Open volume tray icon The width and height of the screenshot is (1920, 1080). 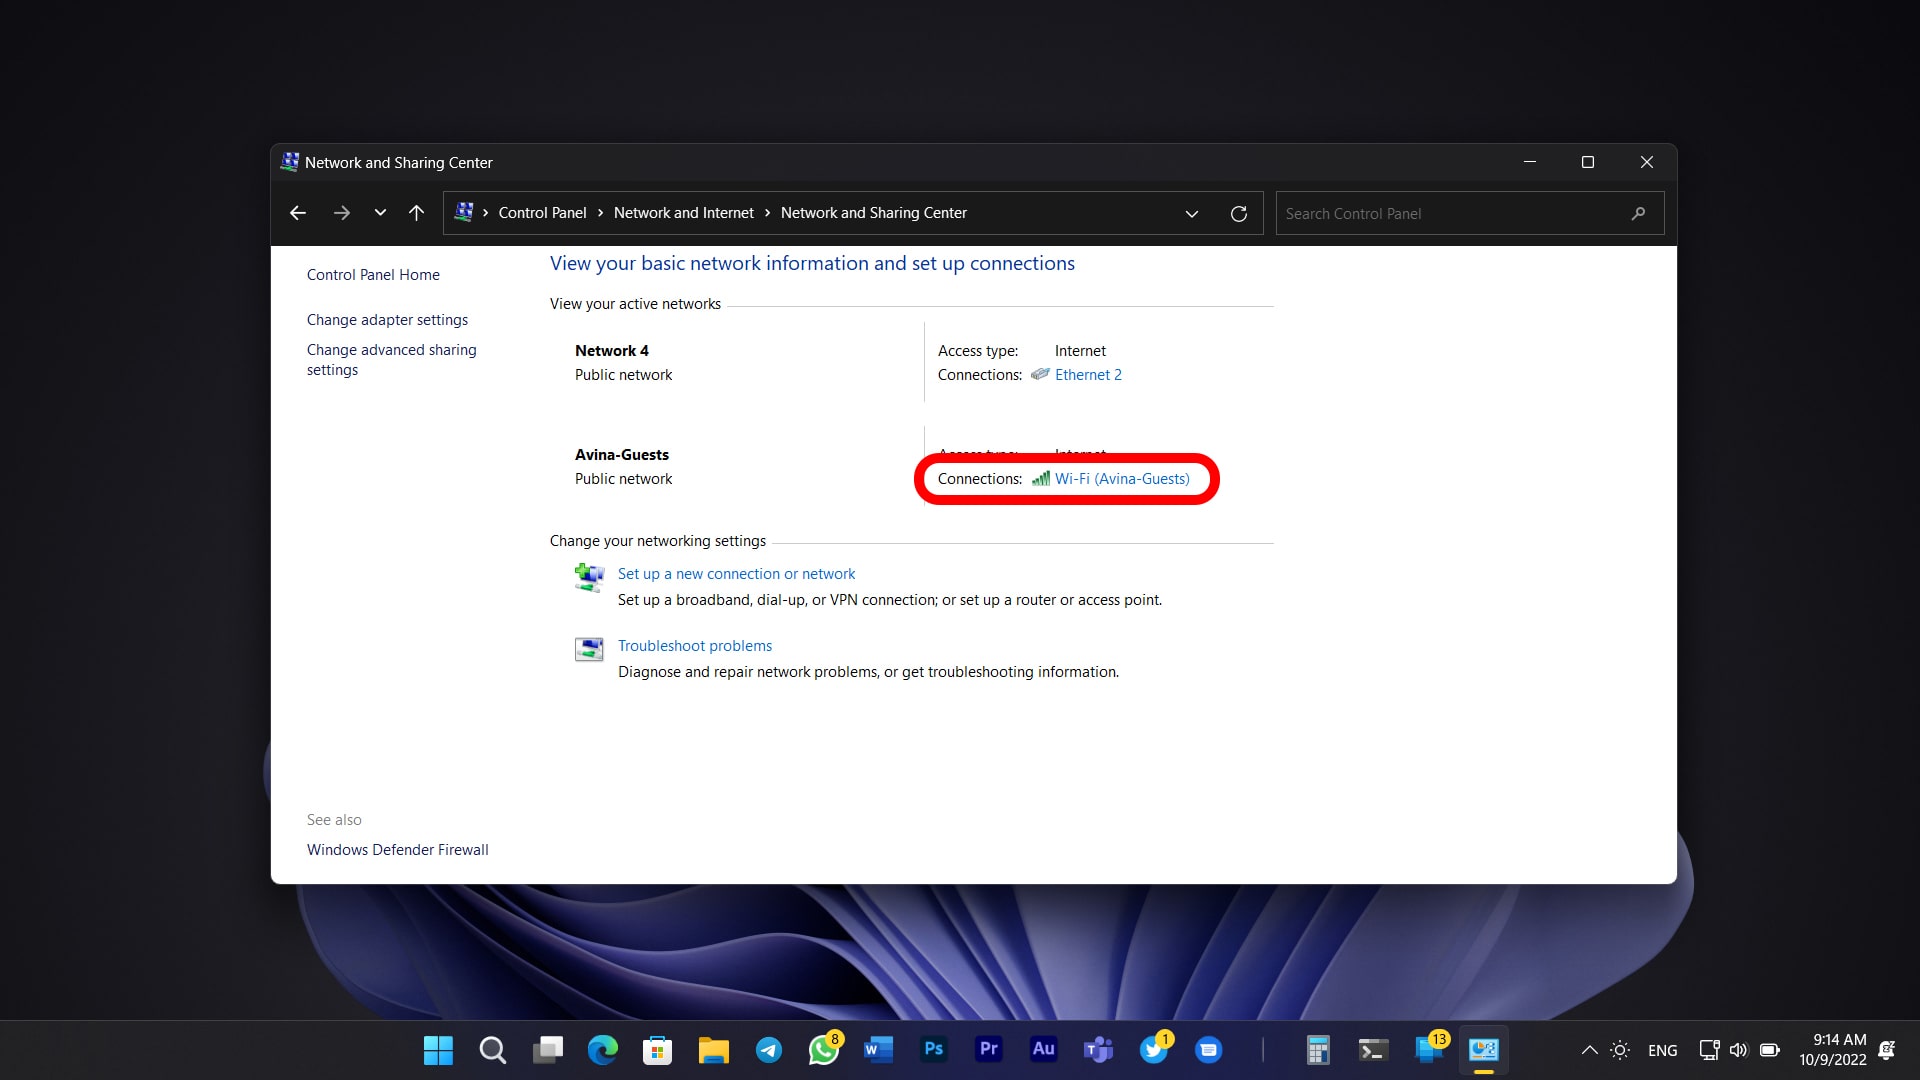1738,1050
